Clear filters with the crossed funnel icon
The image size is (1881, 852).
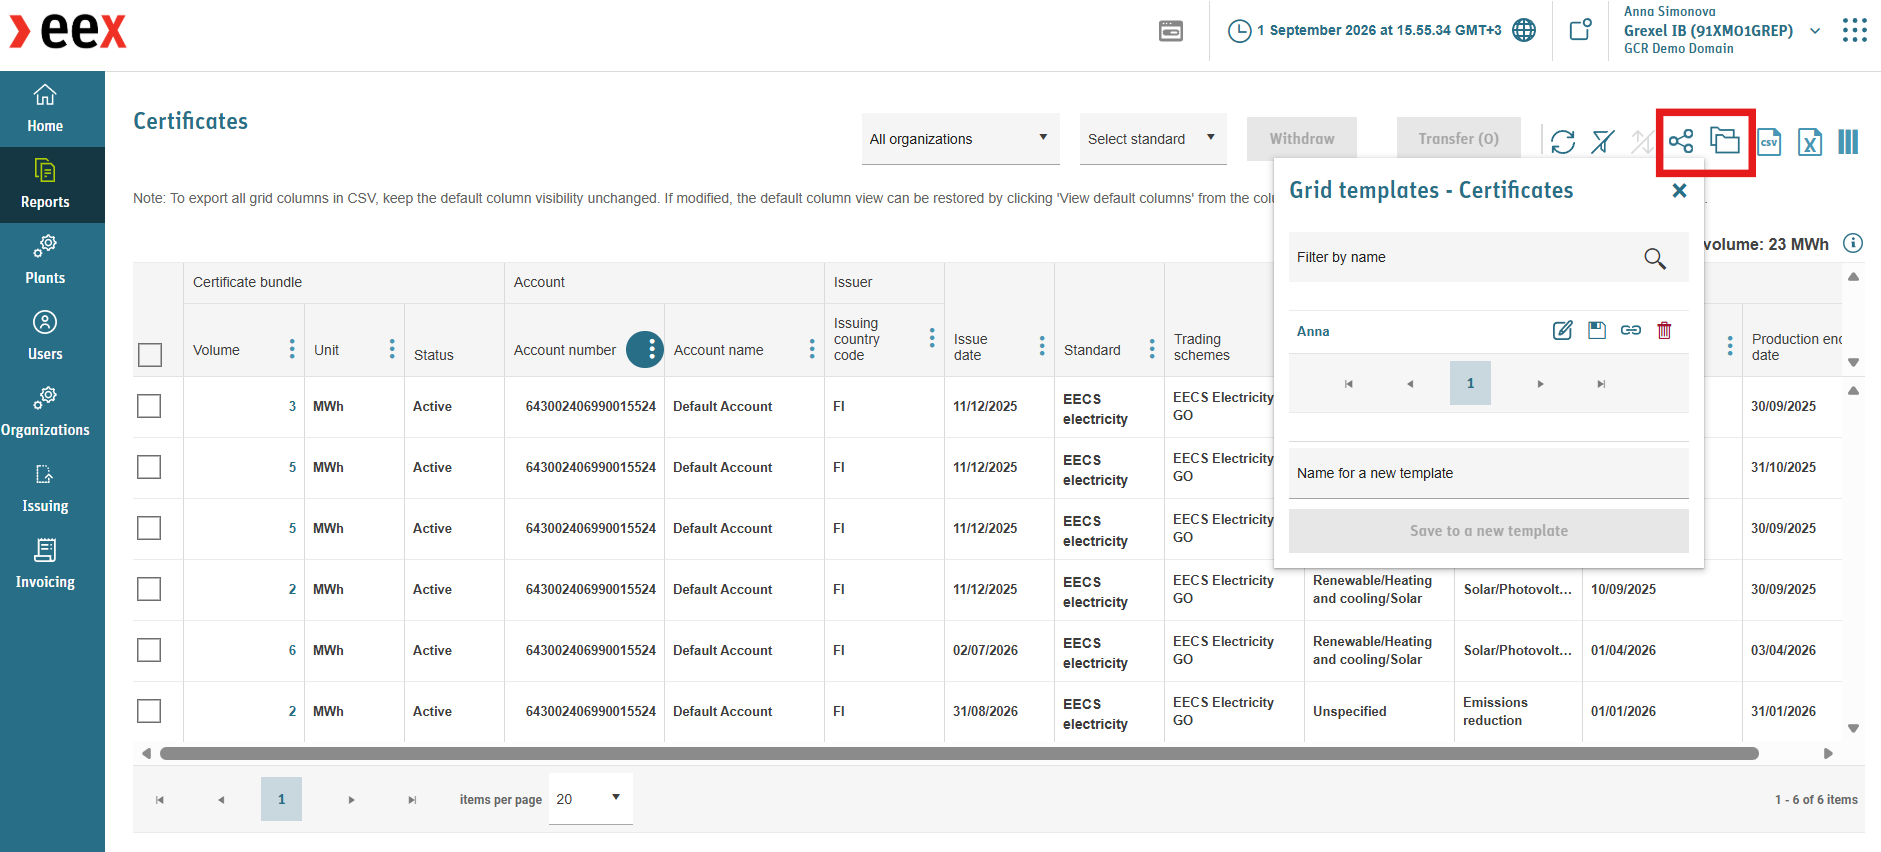[x=1603, y=142]
